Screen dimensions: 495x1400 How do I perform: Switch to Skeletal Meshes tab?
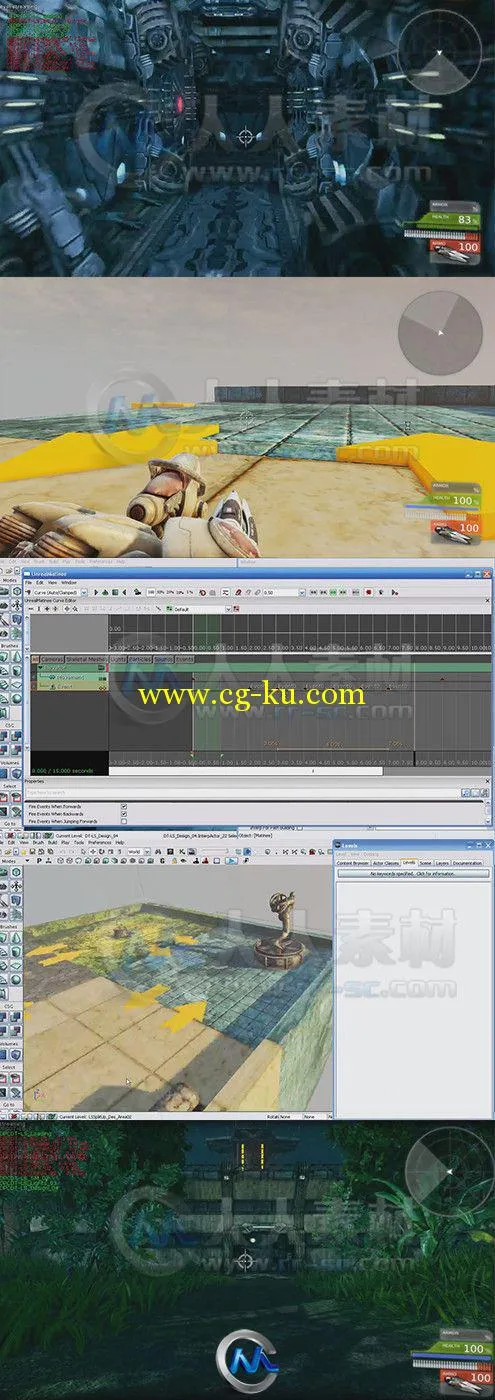[85, 659]
